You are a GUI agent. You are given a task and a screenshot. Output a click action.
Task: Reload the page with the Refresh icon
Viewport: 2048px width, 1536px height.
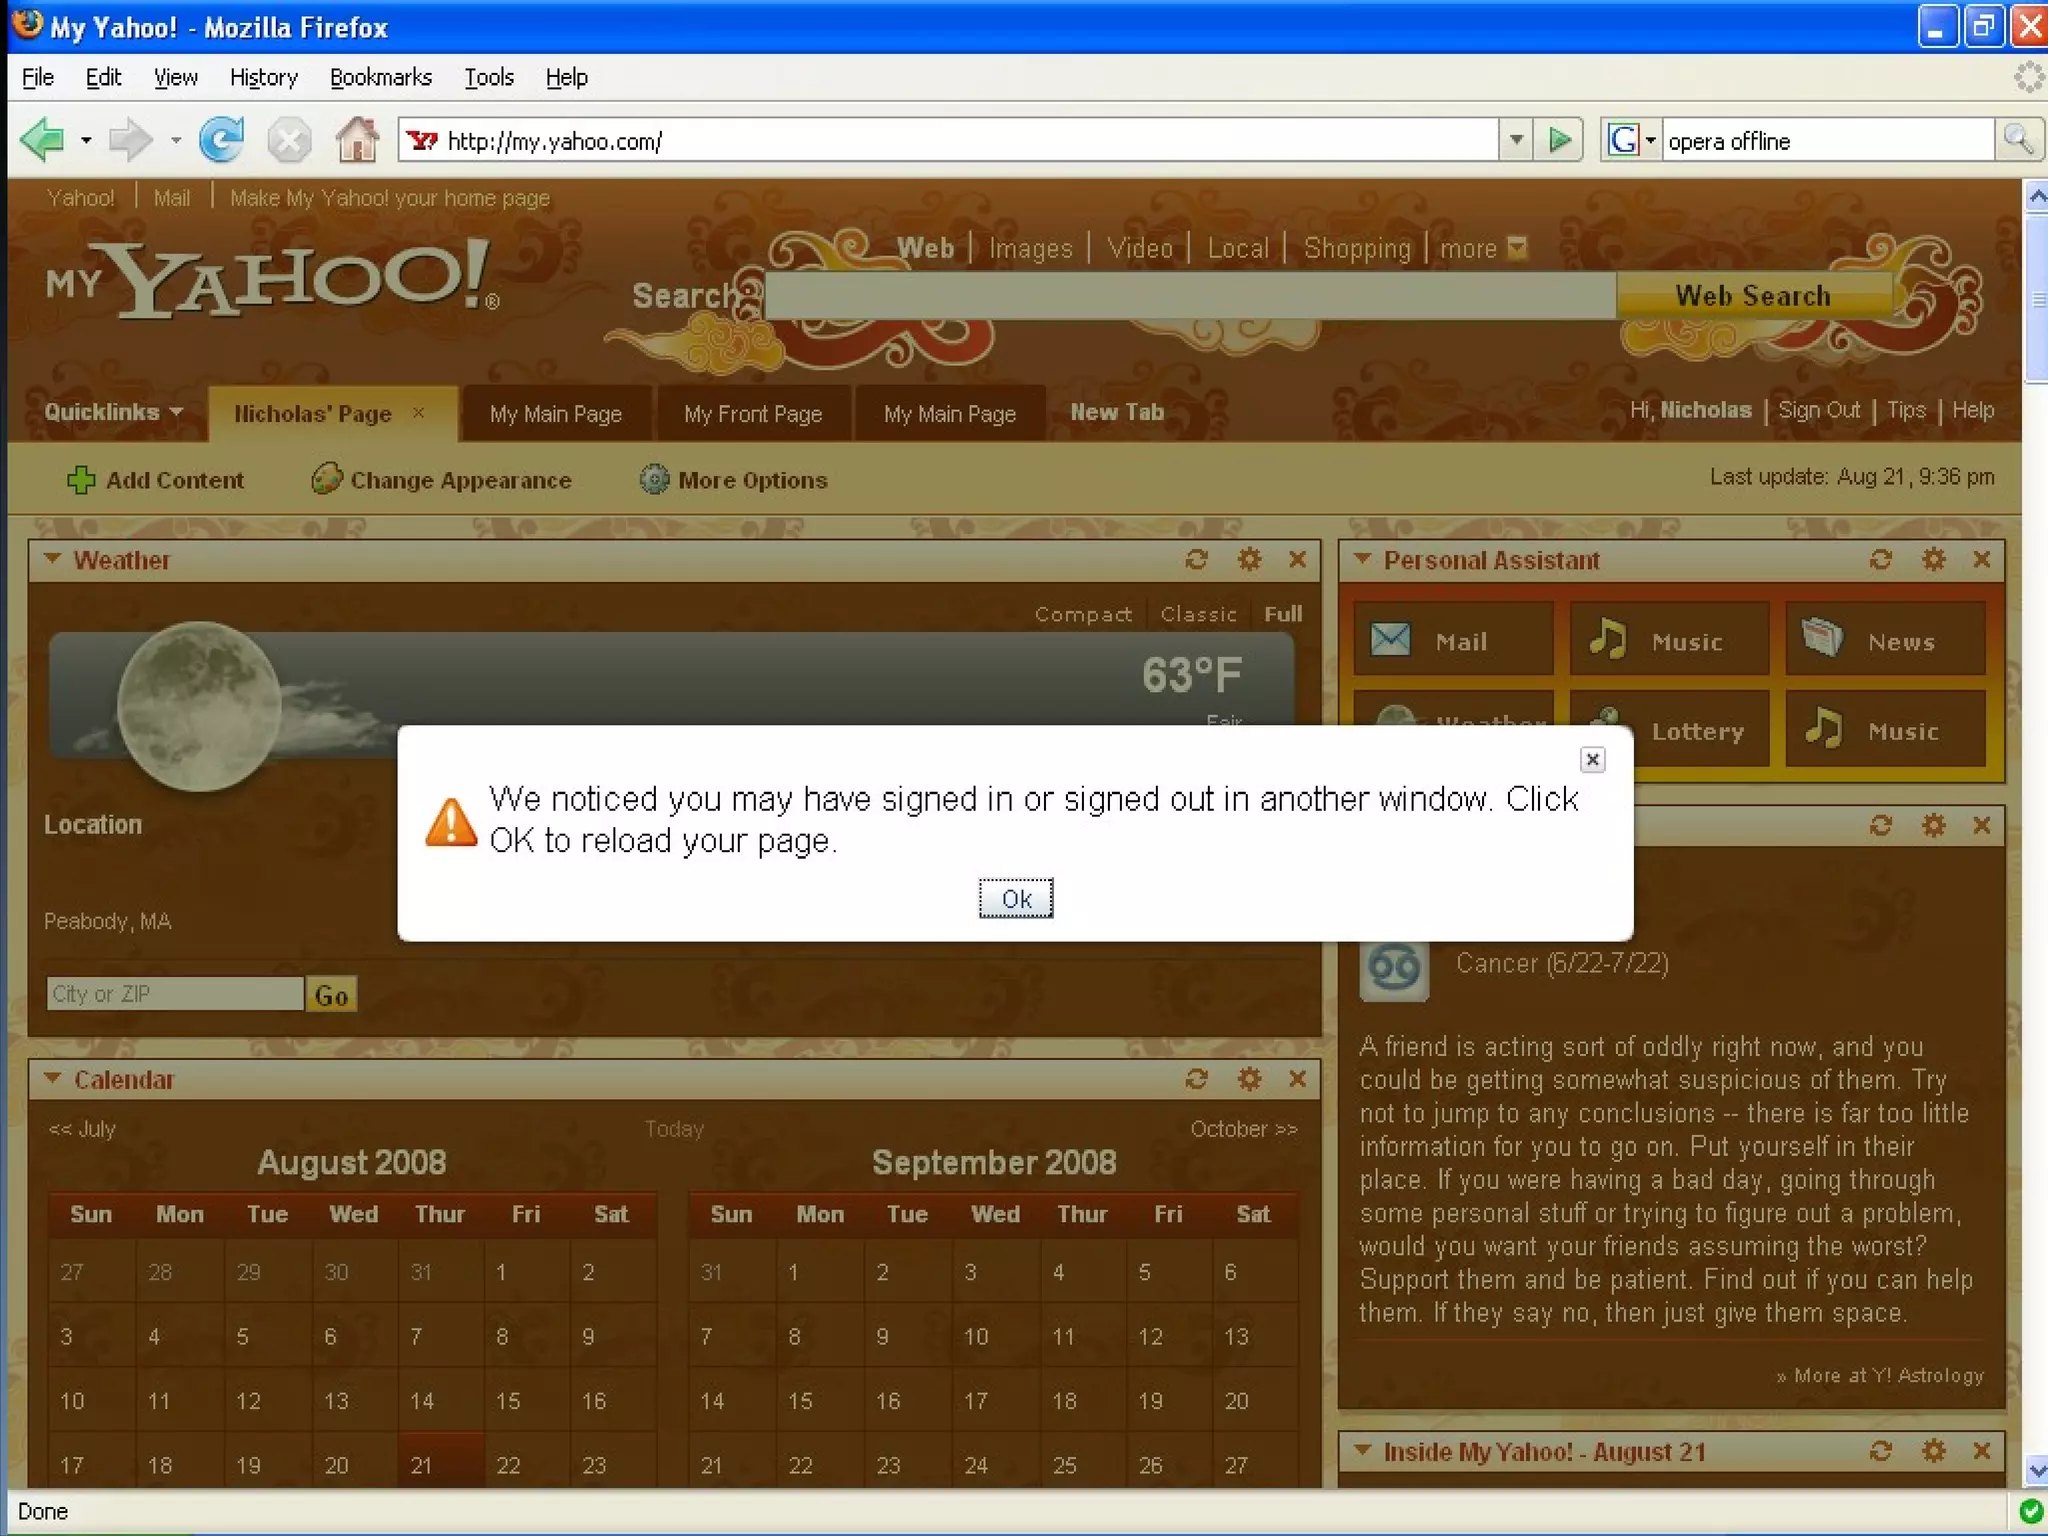(221, 140)
